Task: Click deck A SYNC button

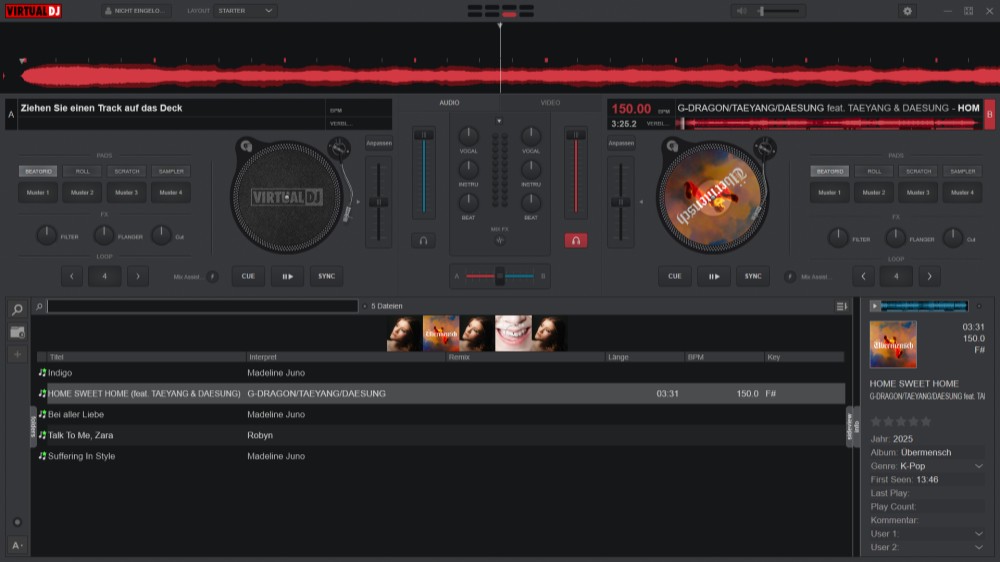Action: (327, 276)
